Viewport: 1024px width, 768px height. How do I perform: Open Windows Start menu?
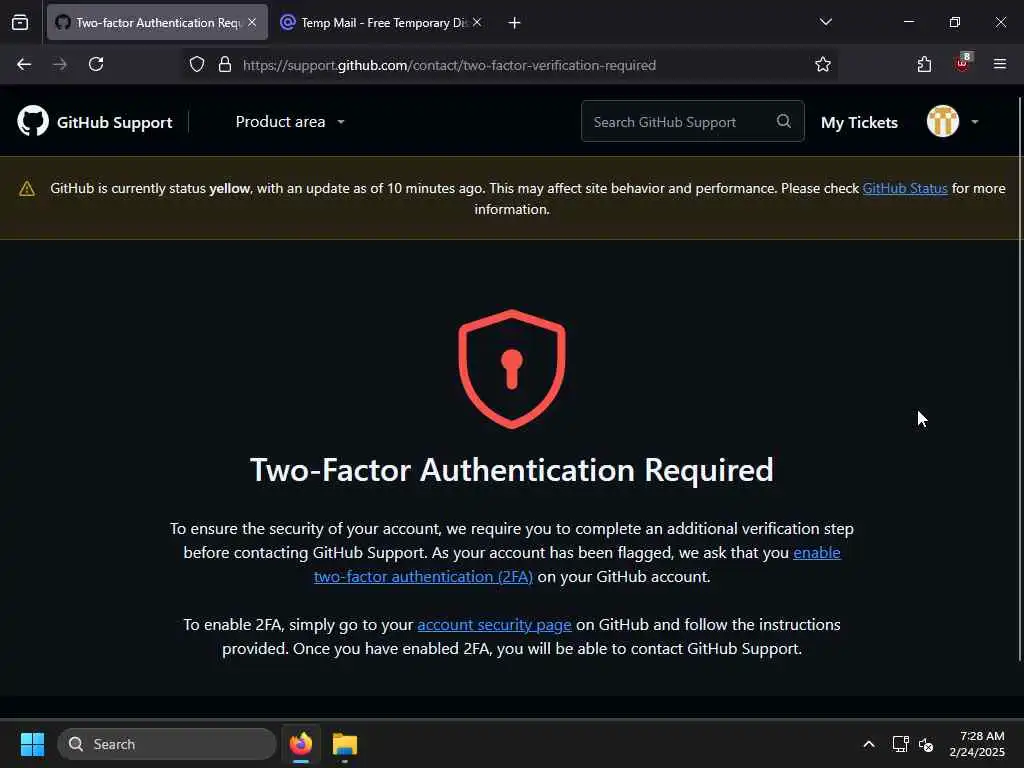[32, 744]
